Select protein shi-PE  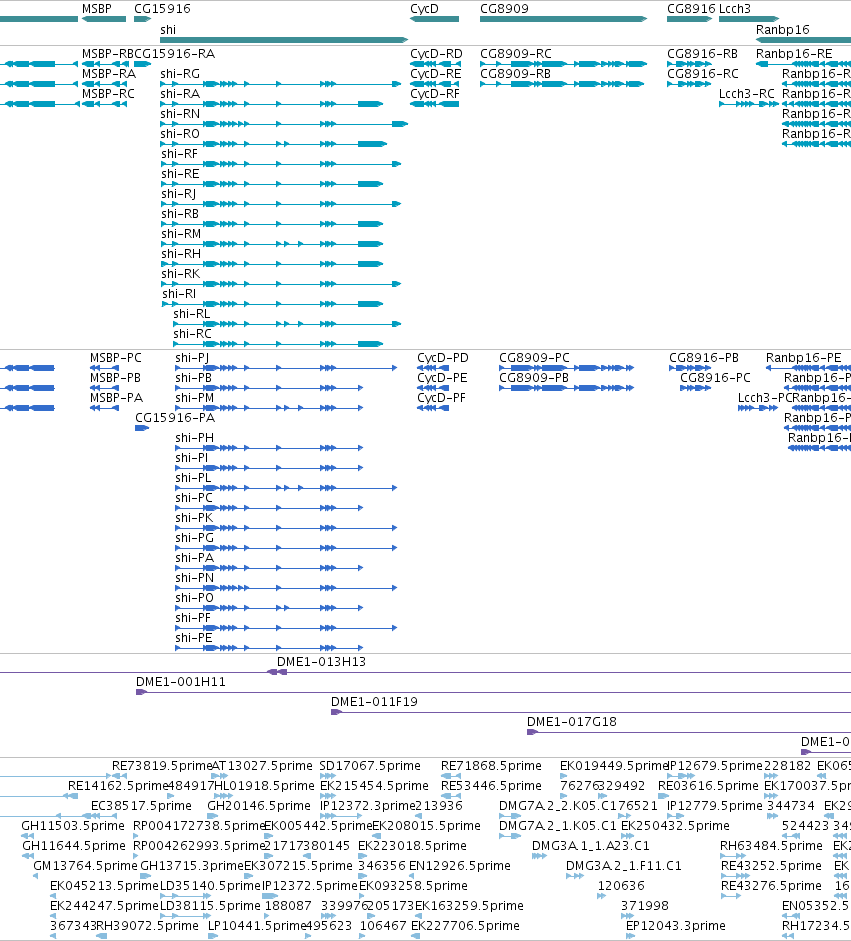point(269,648)
